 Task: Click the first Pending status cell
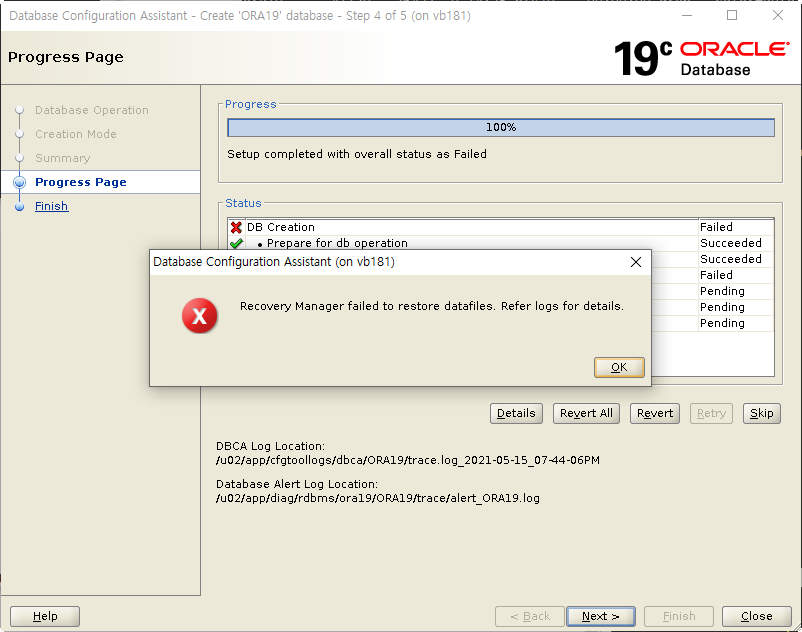point(722,291)
